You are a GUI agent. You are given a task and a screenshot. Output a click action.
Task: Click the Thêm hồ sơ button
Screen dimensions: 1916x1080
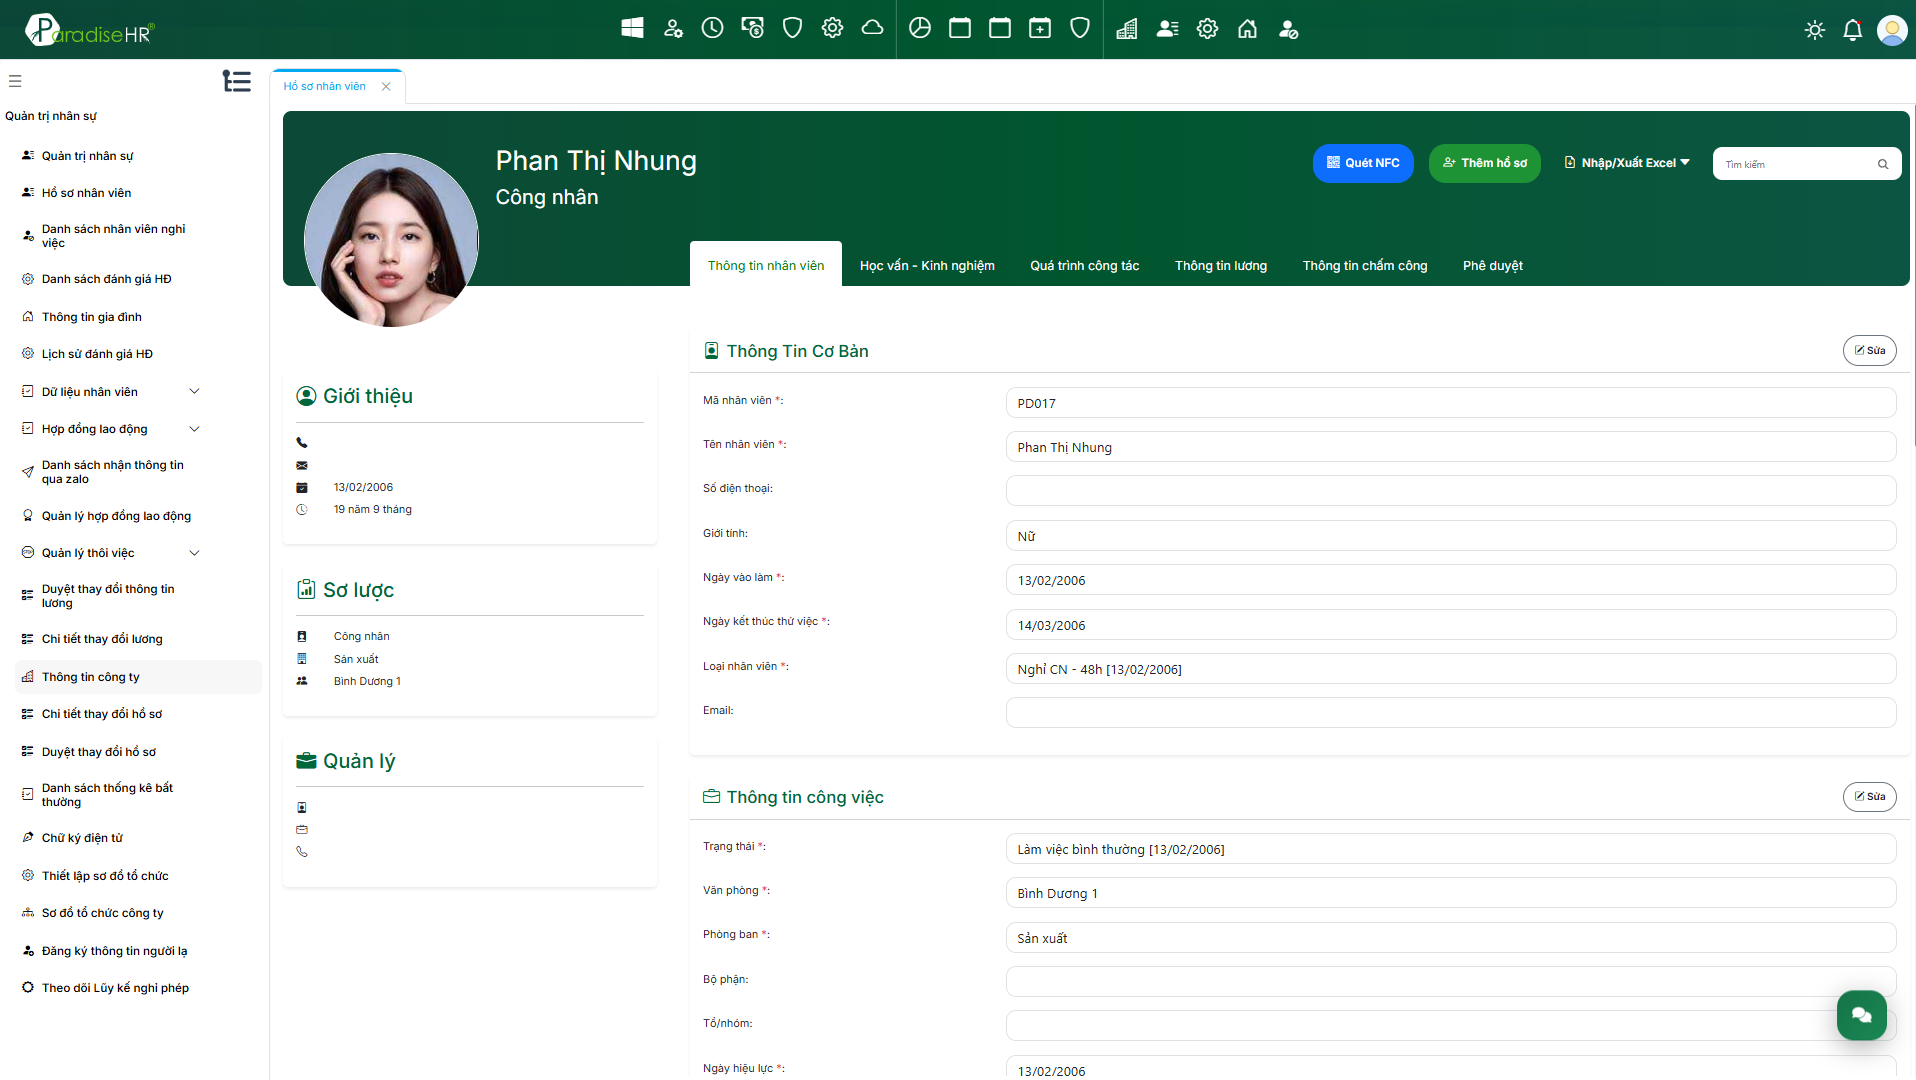[1485, 163]
